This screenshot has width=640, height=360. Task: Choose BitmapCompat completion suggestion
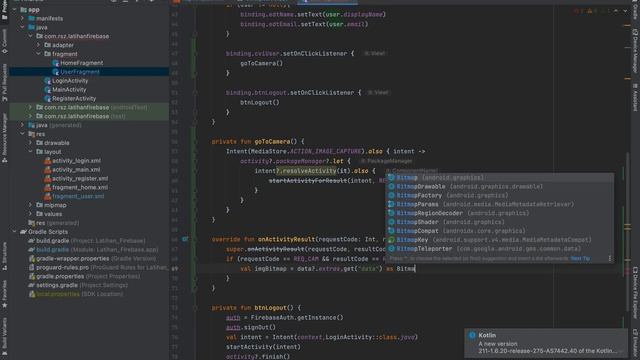500,231
